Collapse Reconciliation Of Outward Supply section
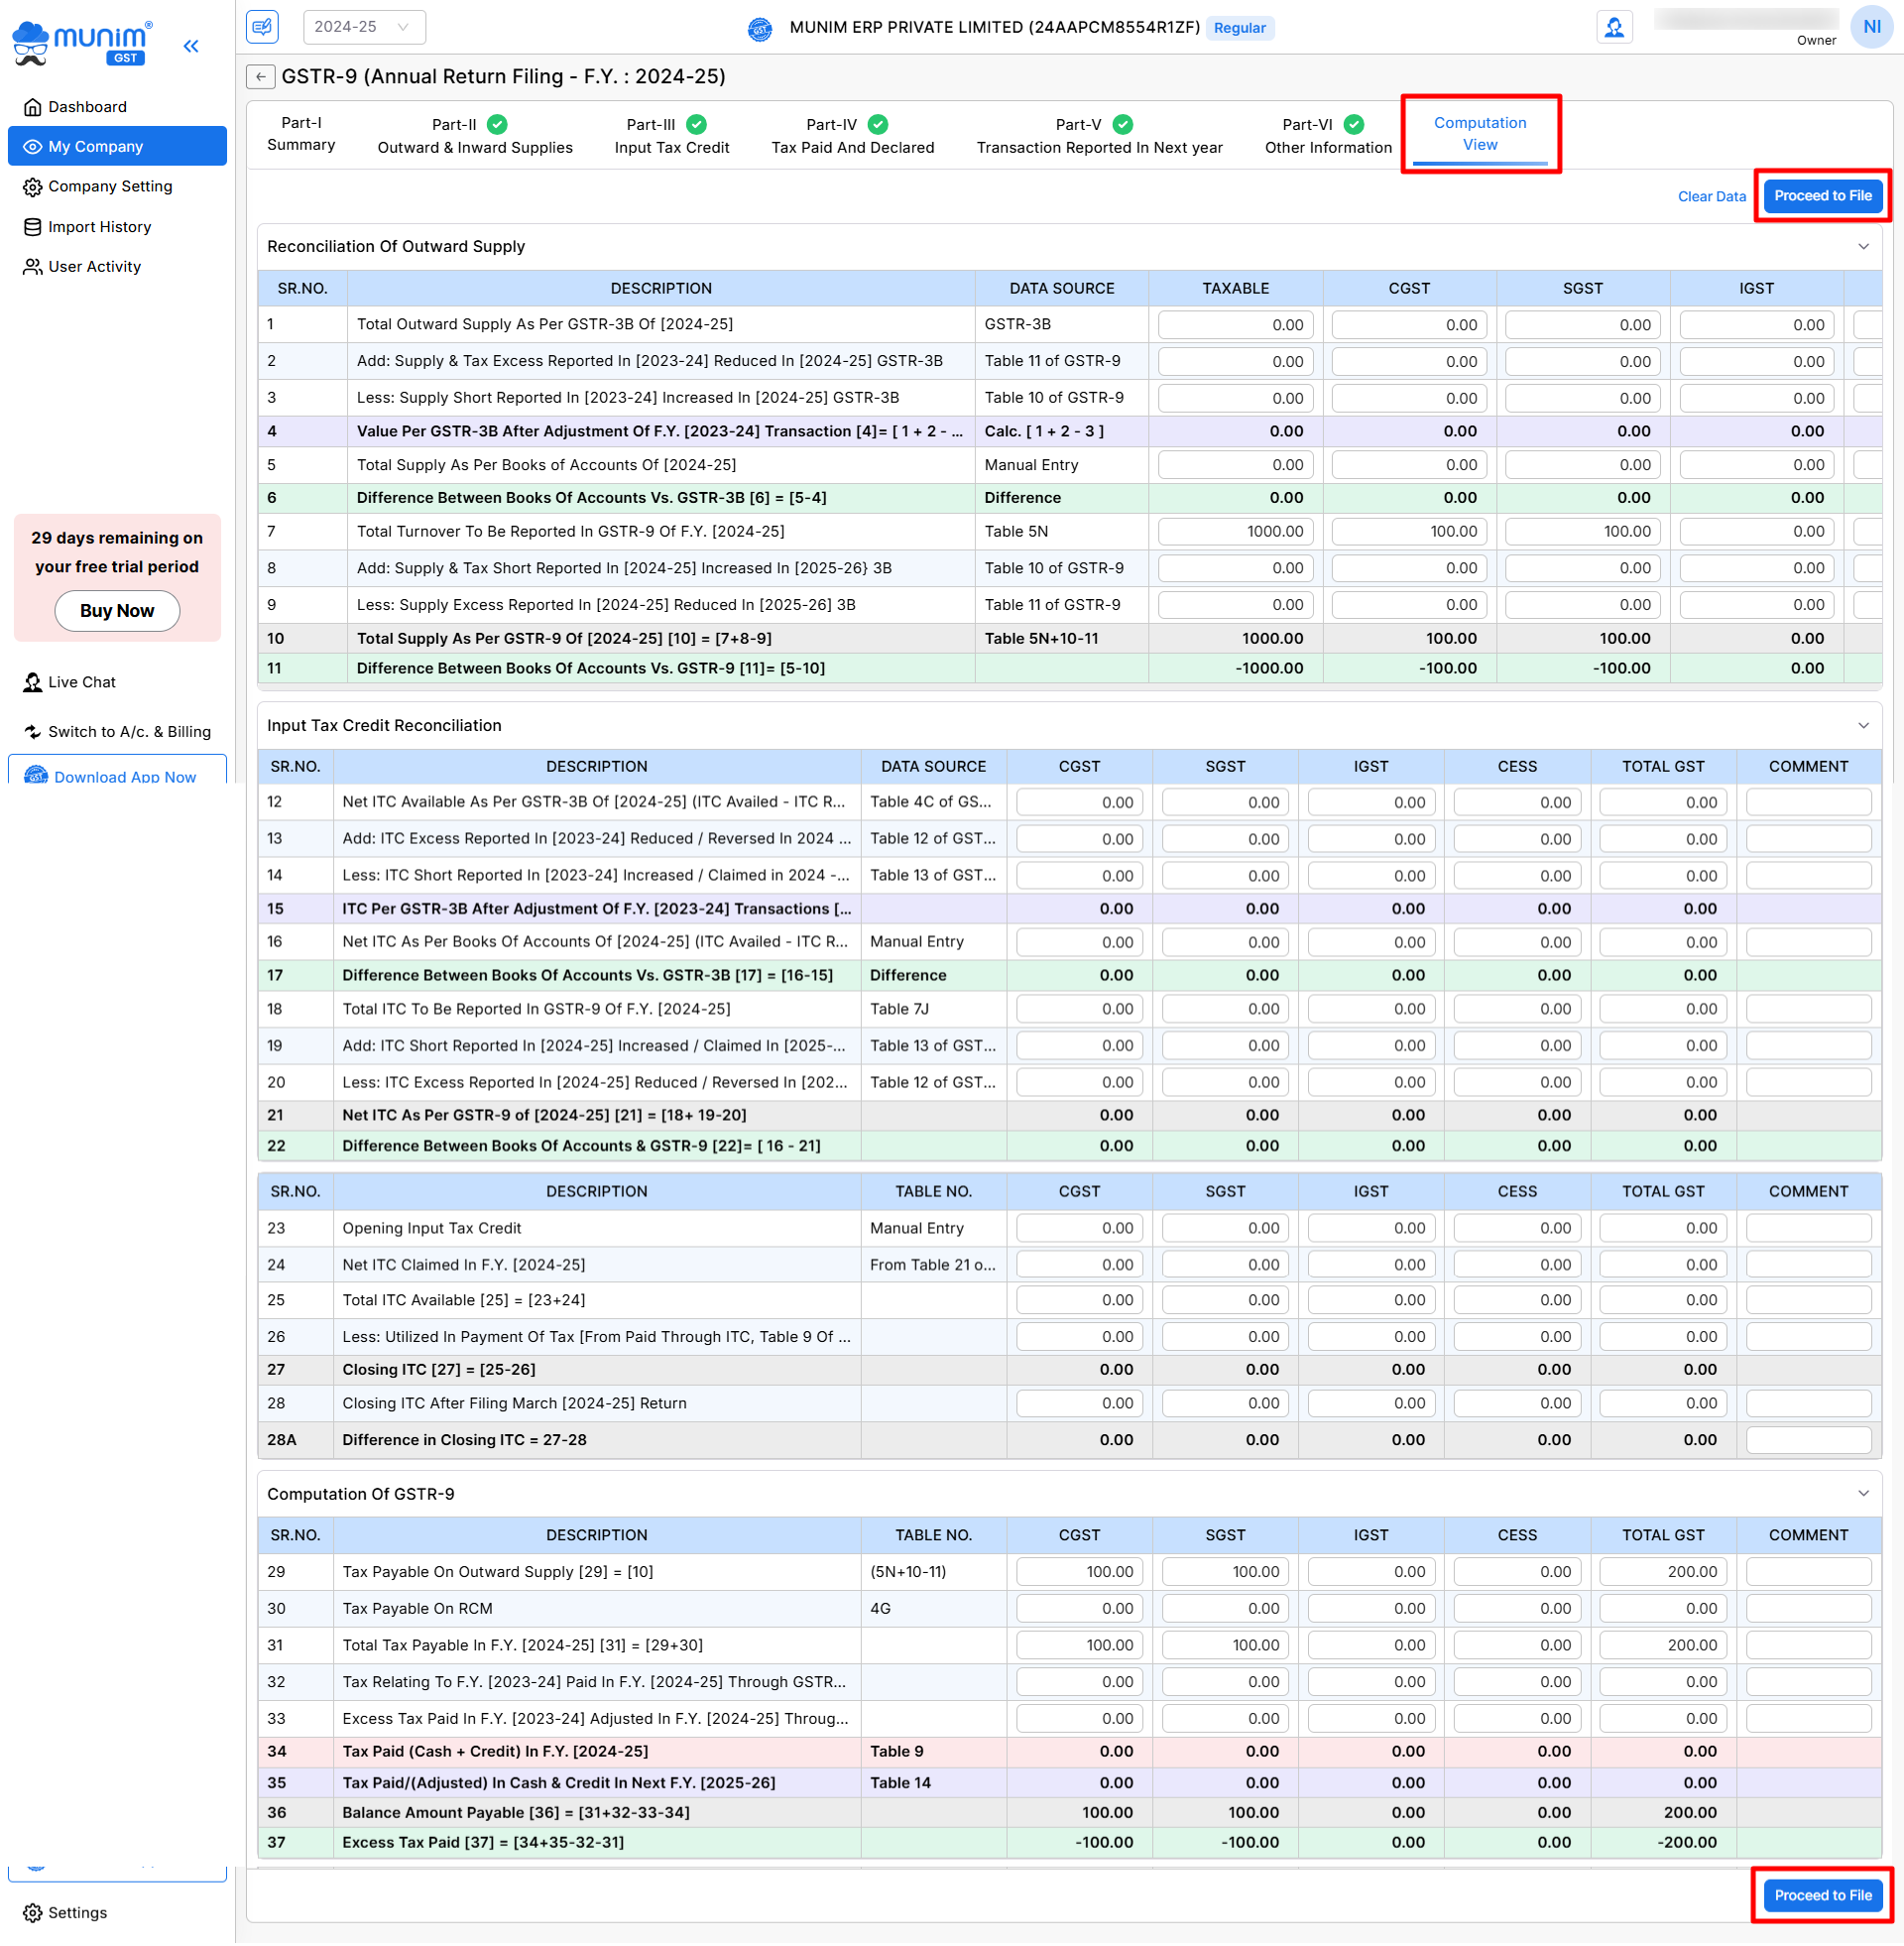 pos(1863,247)
